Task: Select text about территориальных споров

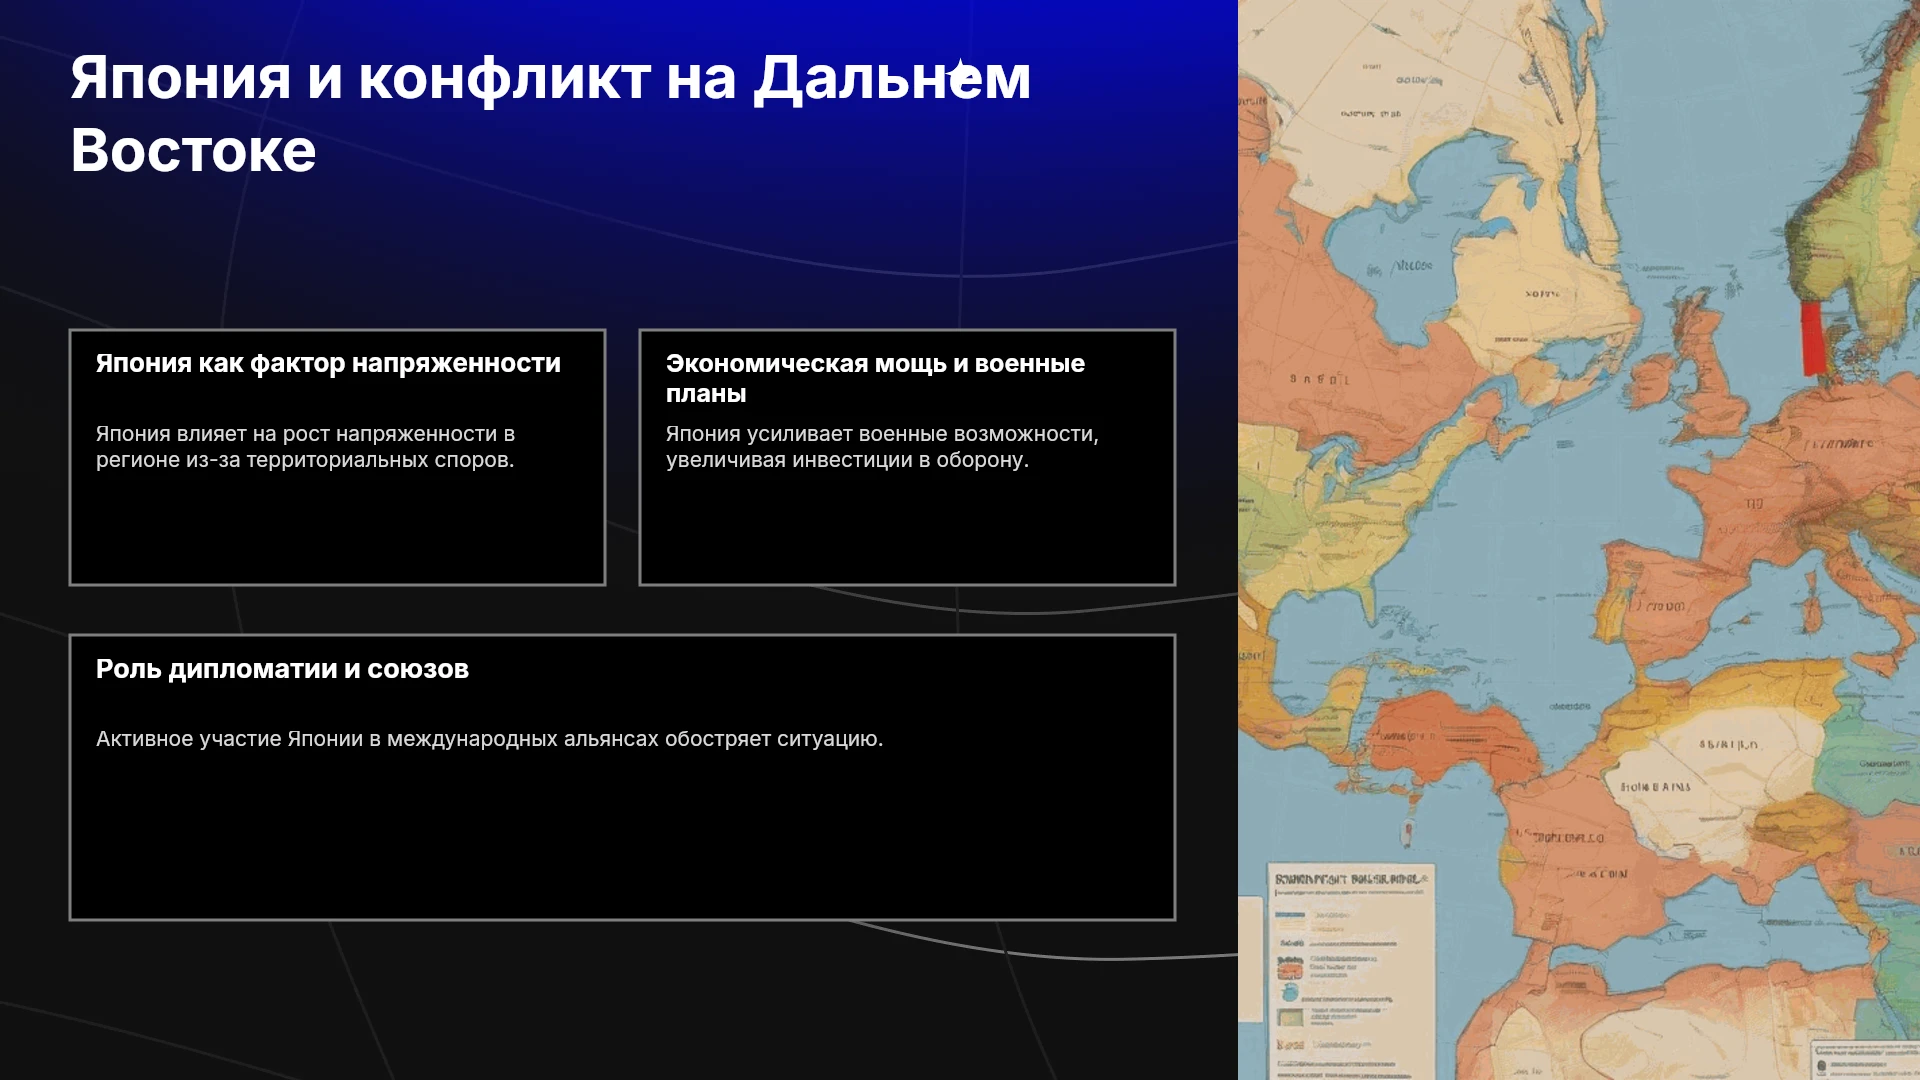Action: 305,447
